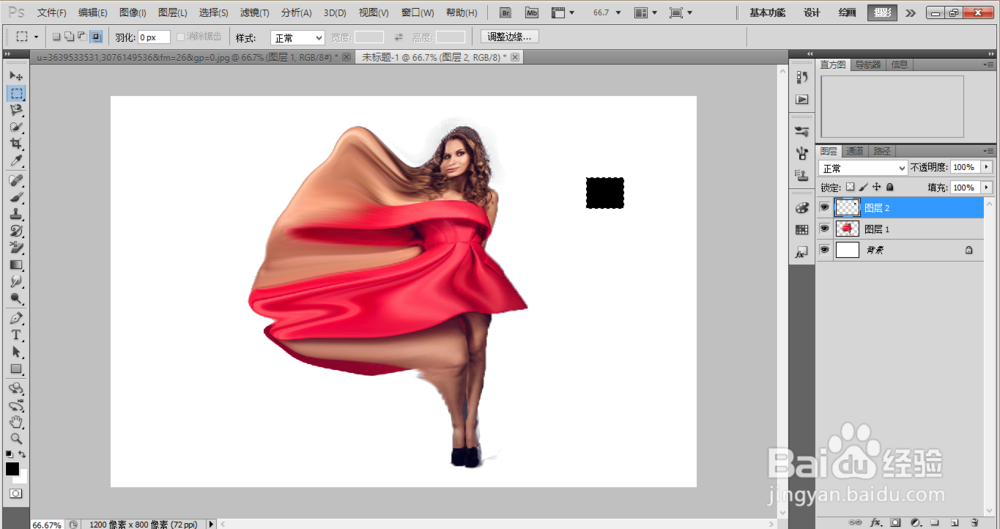
Task: Open the Actions panel play icon
Action: 802,100
